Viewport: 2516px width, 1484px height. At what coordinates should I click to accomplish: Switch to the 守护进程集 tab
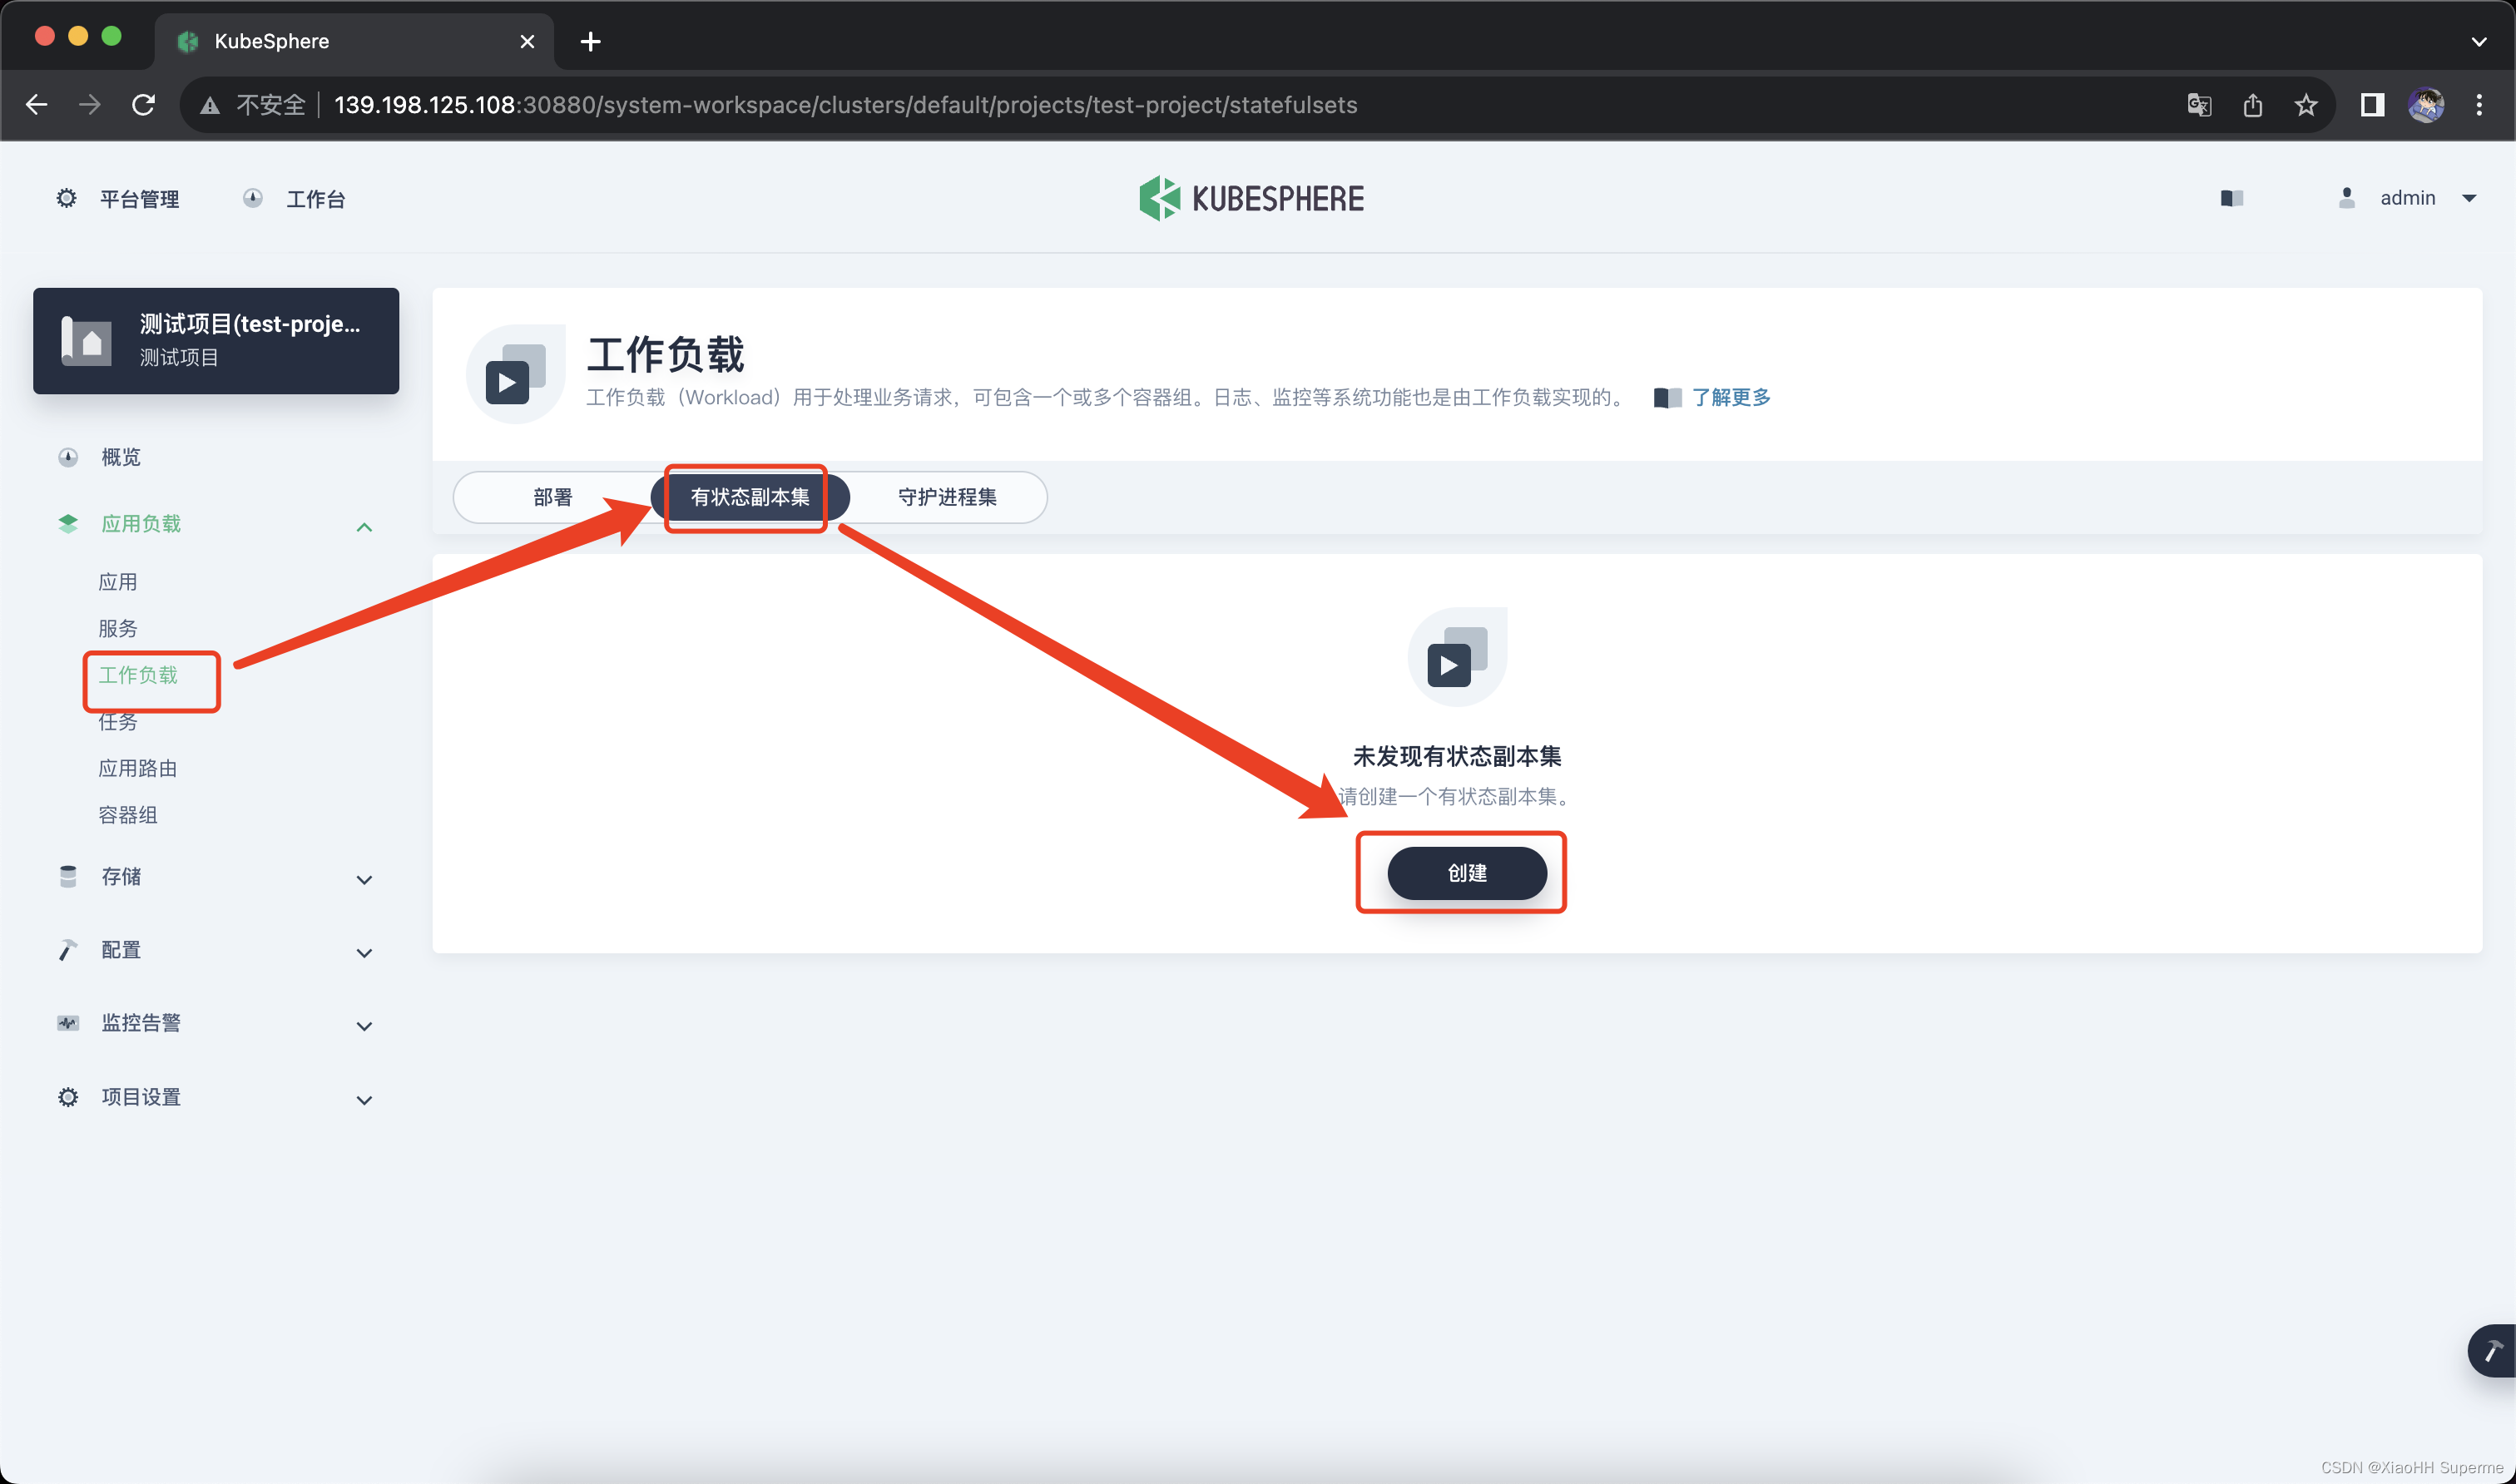click(x=946, y=497)
